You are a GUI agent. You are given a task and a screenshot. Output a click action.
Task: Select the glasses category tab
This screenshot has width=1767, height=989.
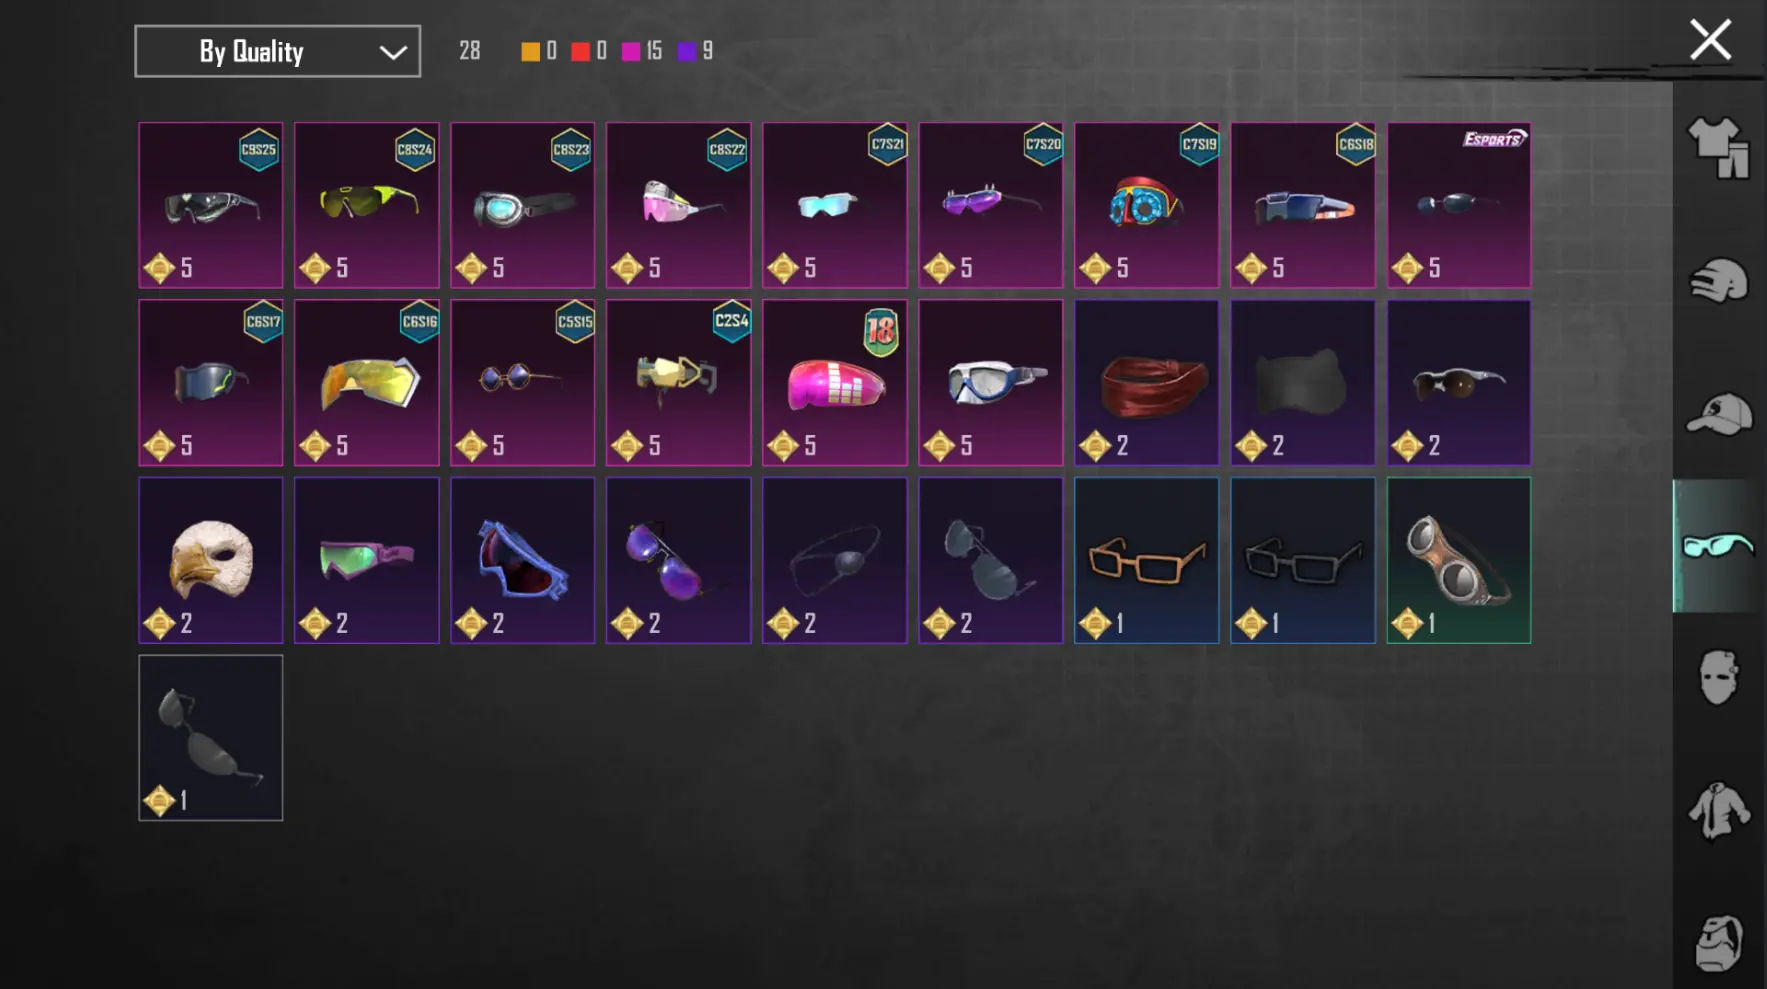[1718, 546]
